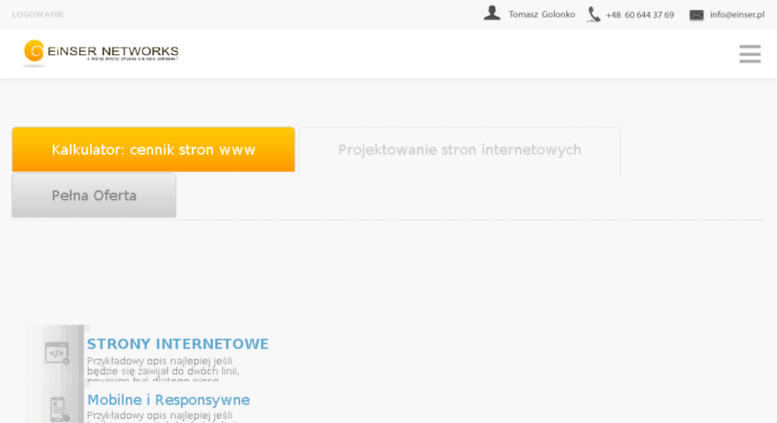Viewport: 777px width, 423px height.
Task: Click the phone handset icon
Action: tap(593, 14)
